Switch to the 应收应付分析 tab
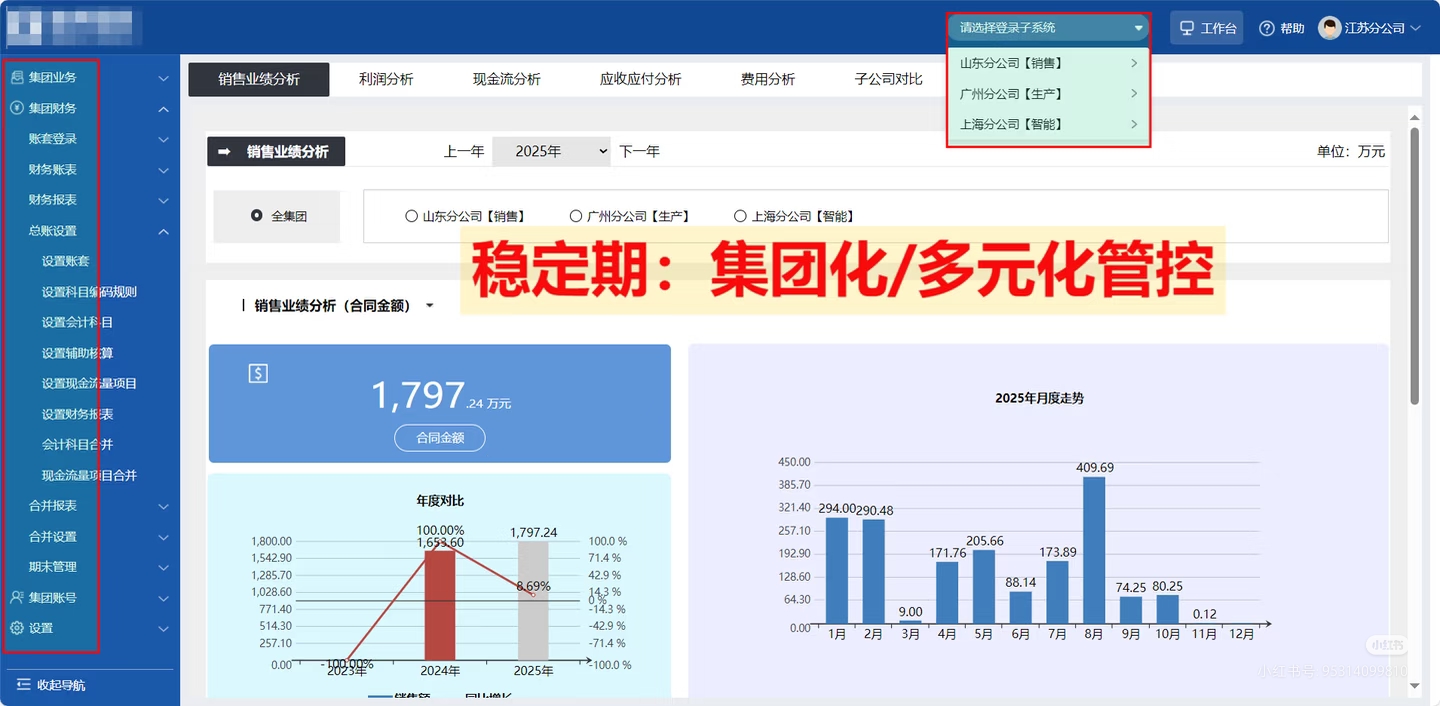The height and width of the screenshot is (706, 1440). click(x=641, y=79)
